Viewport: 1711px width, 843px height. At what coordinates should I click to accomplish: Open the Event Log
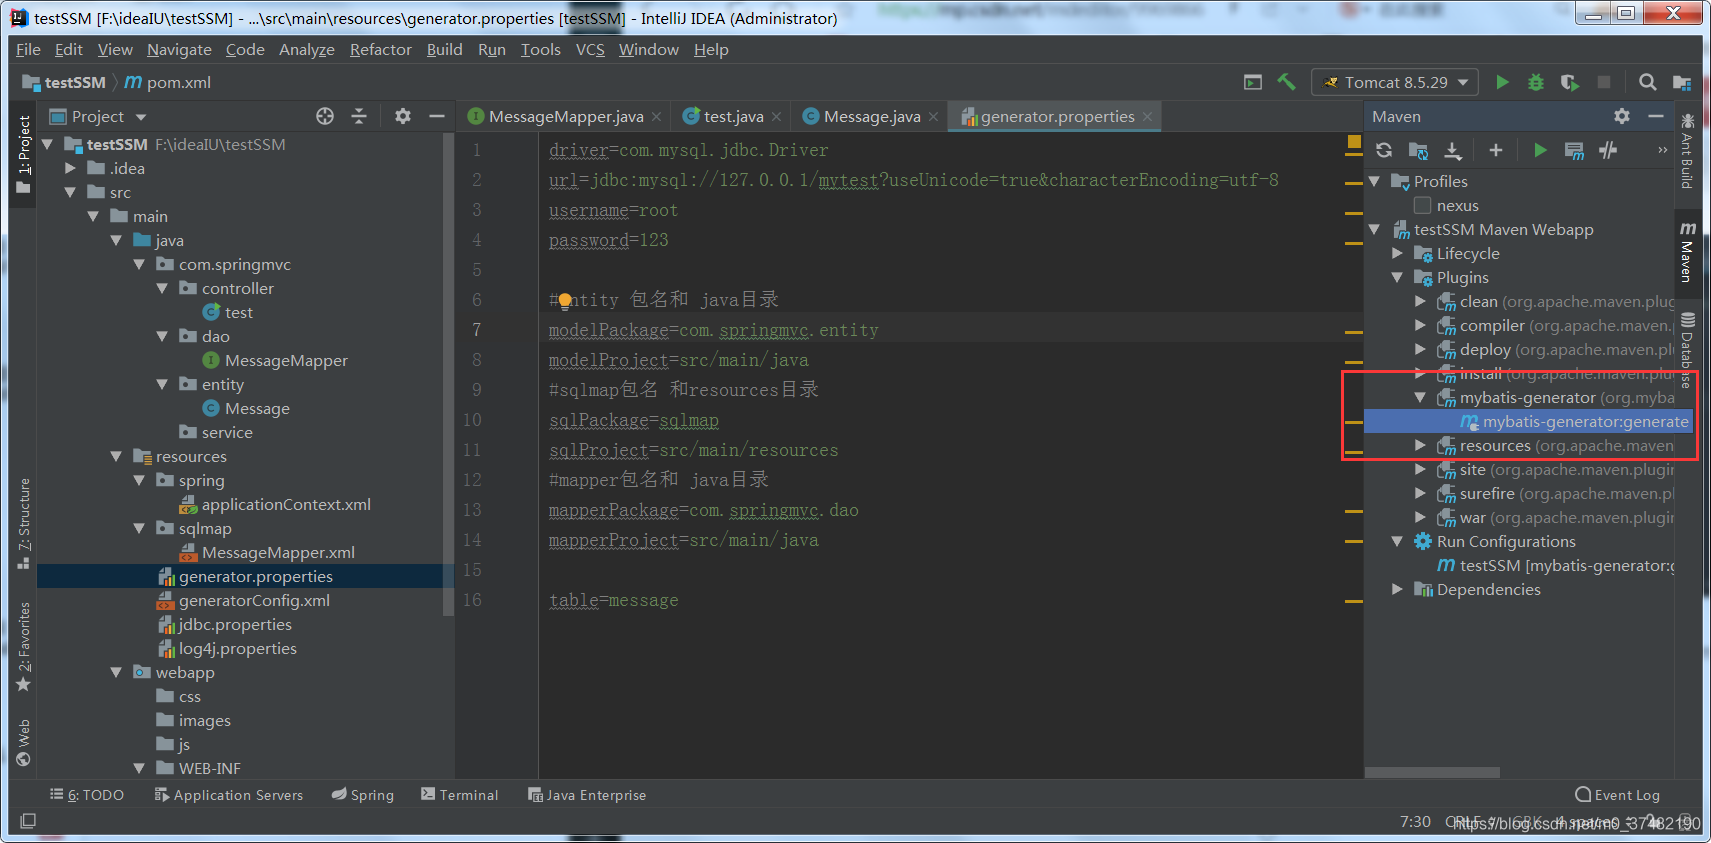click(x=1617, y=795)
